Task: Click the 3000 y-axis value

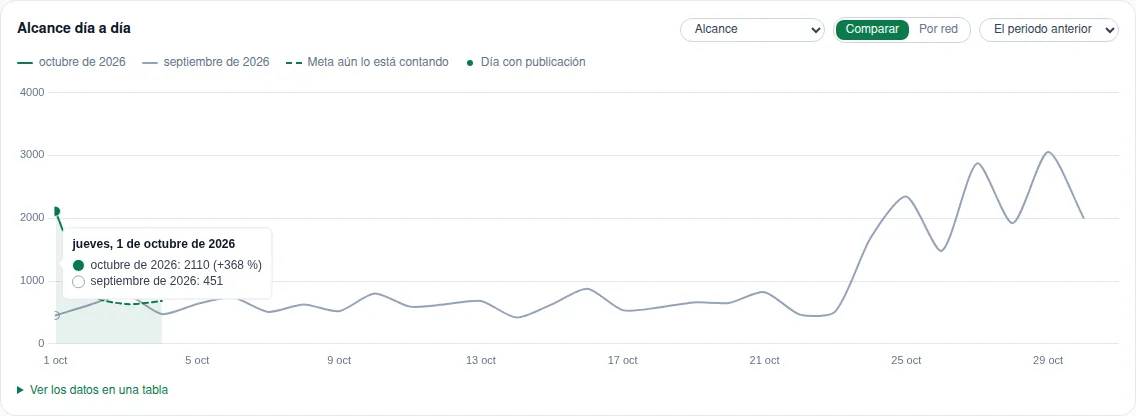Action: (x=31, y=155)
